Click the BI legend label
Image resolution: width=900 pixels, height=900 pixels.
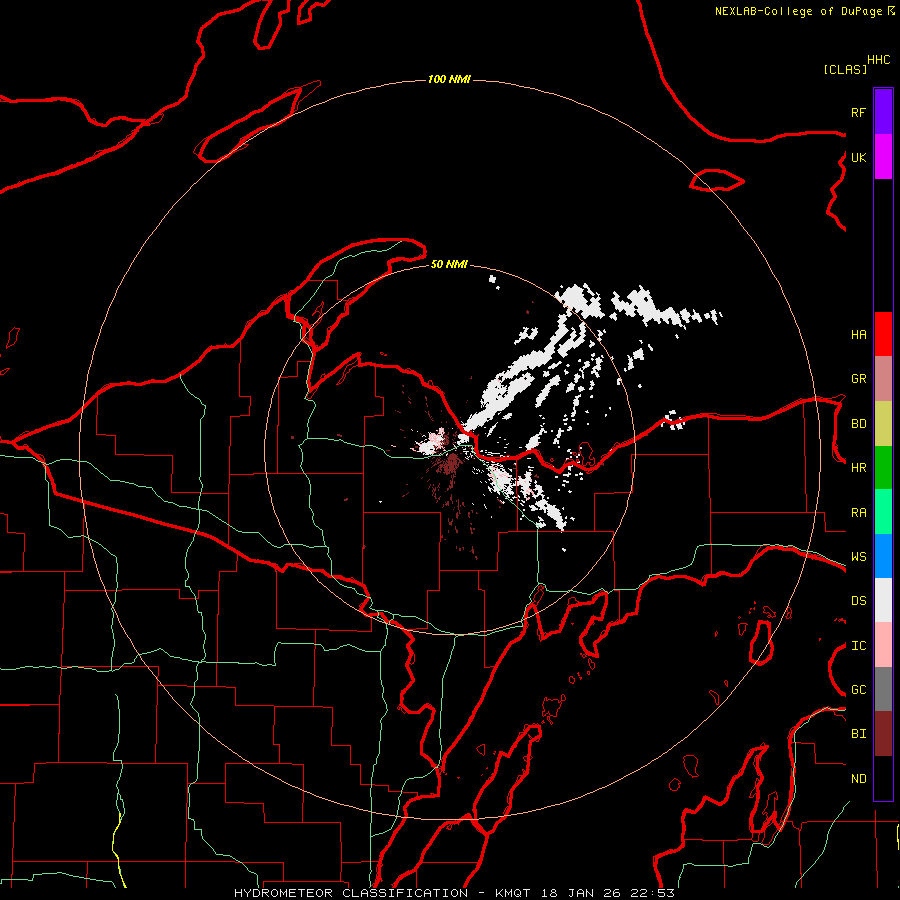[x=858, y=734]
